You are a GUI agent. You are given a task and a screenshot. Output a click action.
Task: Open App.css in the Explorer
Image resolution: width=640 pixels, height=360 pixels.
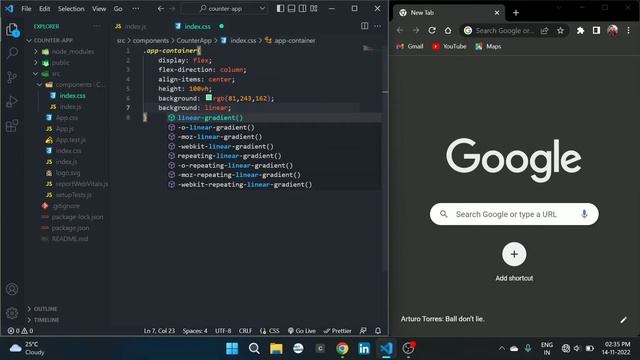coord(67,118)
